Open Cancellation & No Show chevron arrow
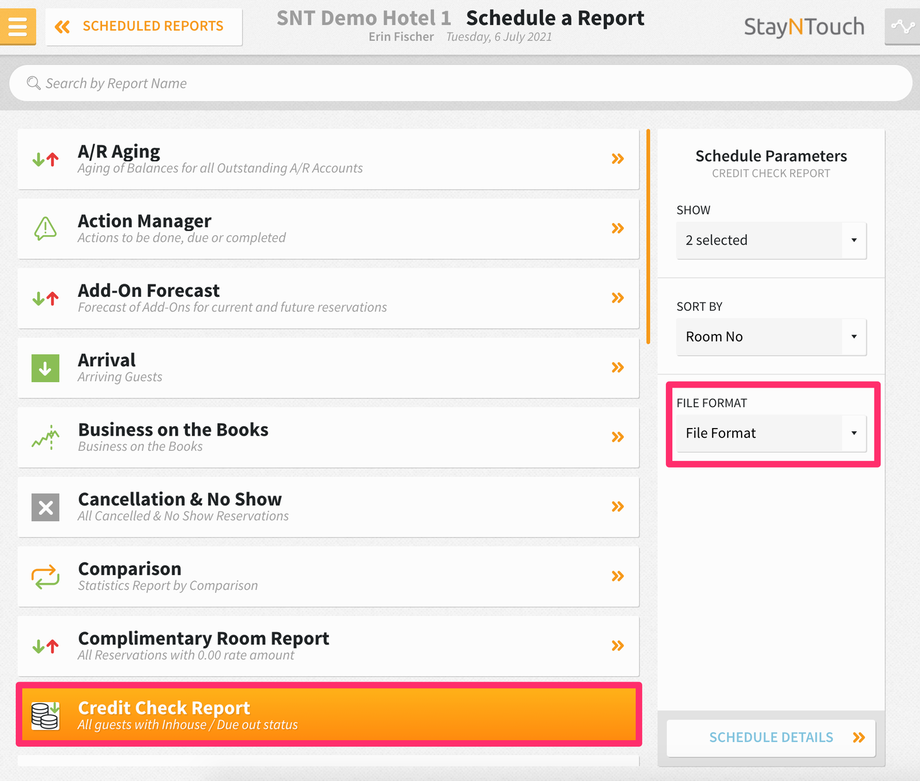This screenshot has width=920, height=781. pos(617,506)
